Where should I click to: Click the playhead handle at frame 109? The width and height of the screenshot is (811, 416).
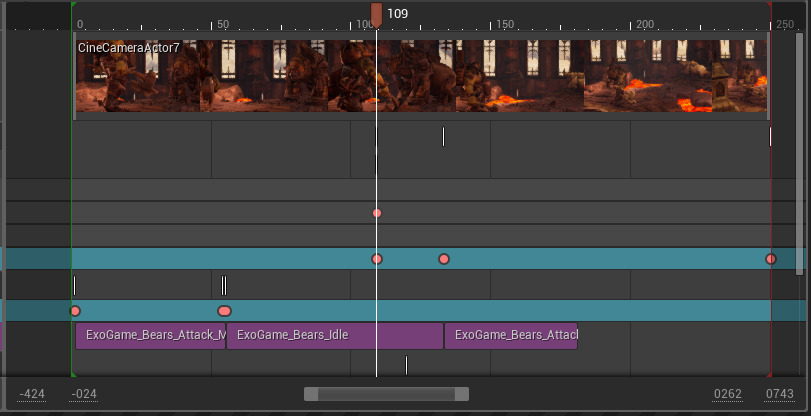(x=376, y=13)
